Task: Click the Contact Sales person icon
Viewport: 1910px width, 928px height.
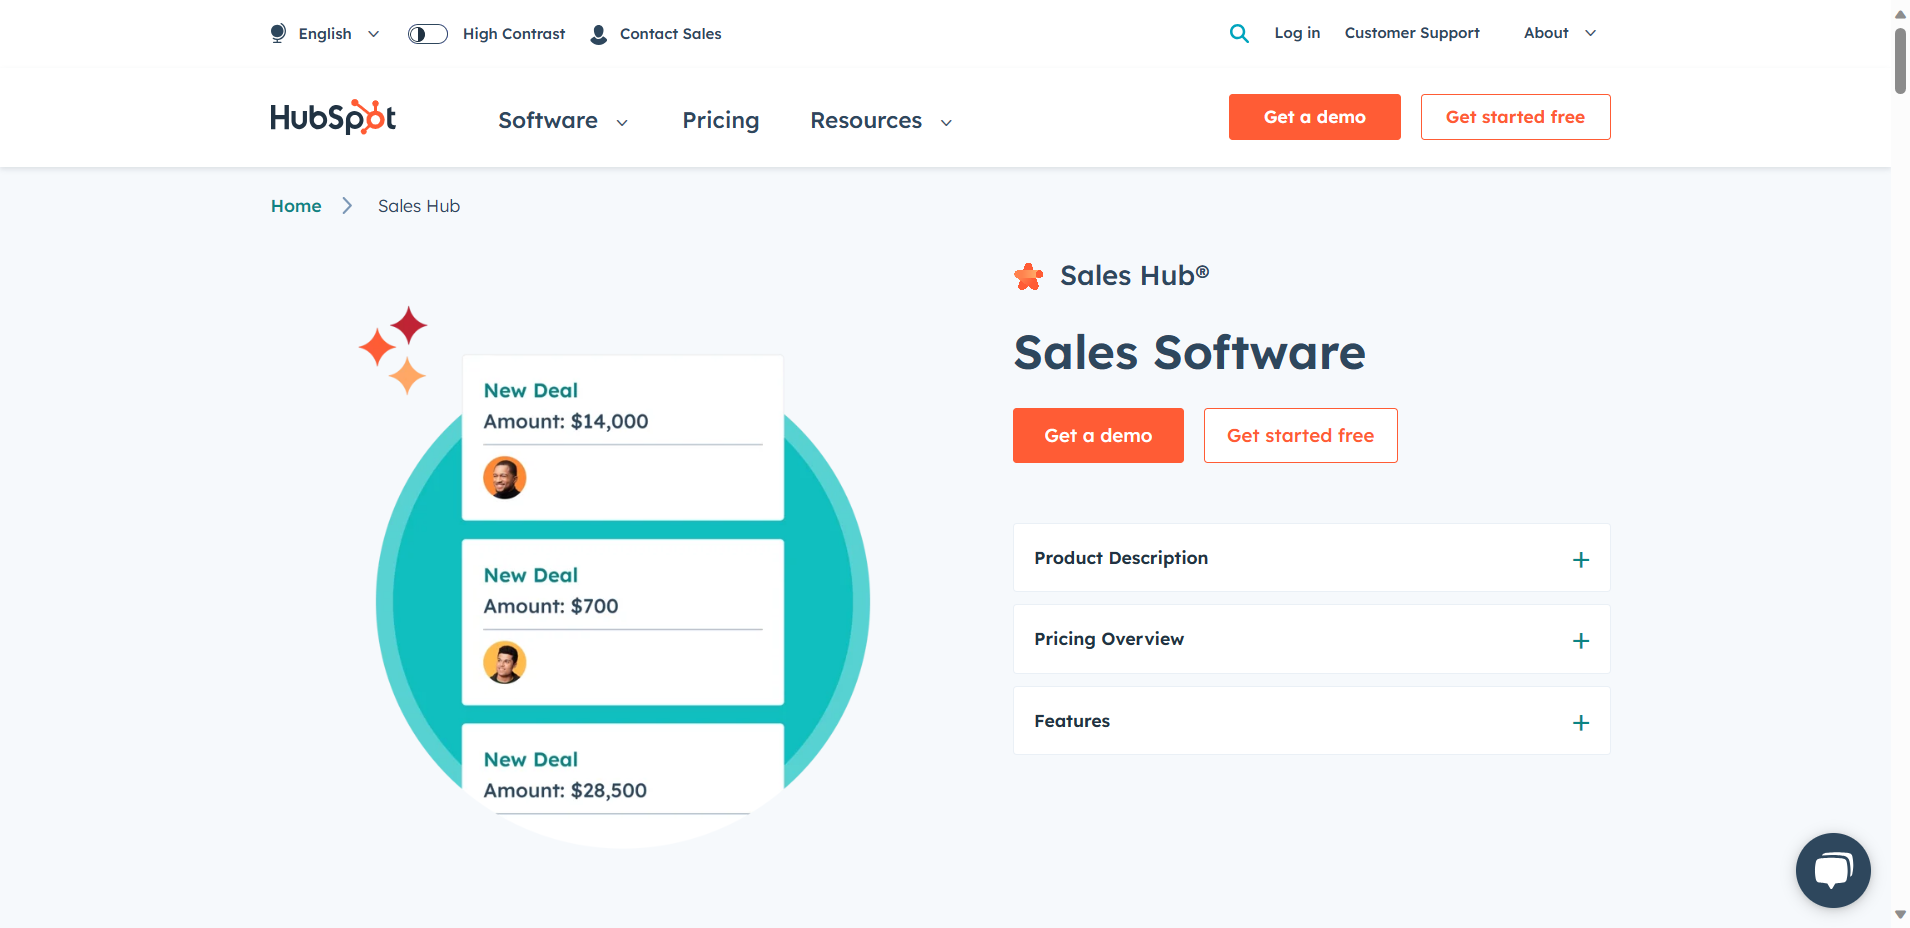Action: pos(598,34)
